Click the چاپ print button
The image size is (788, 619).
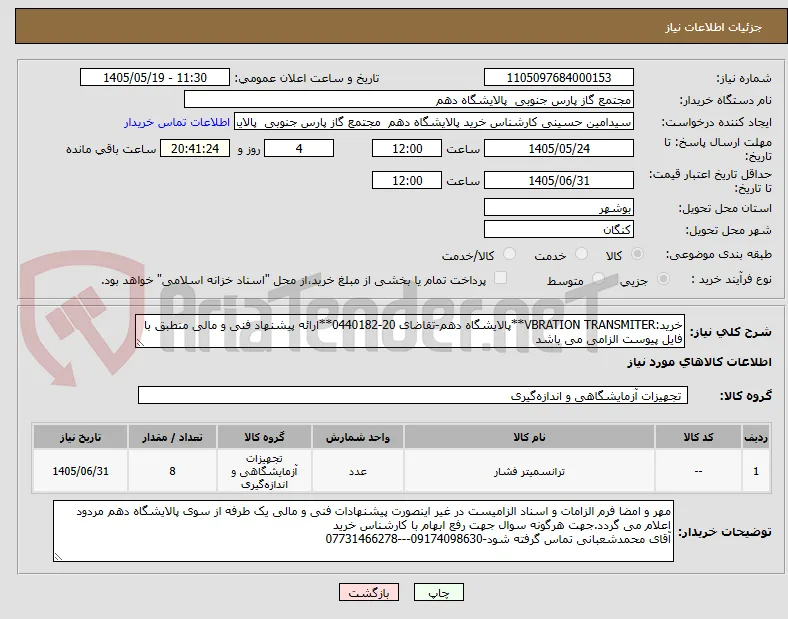pos(439,592)
